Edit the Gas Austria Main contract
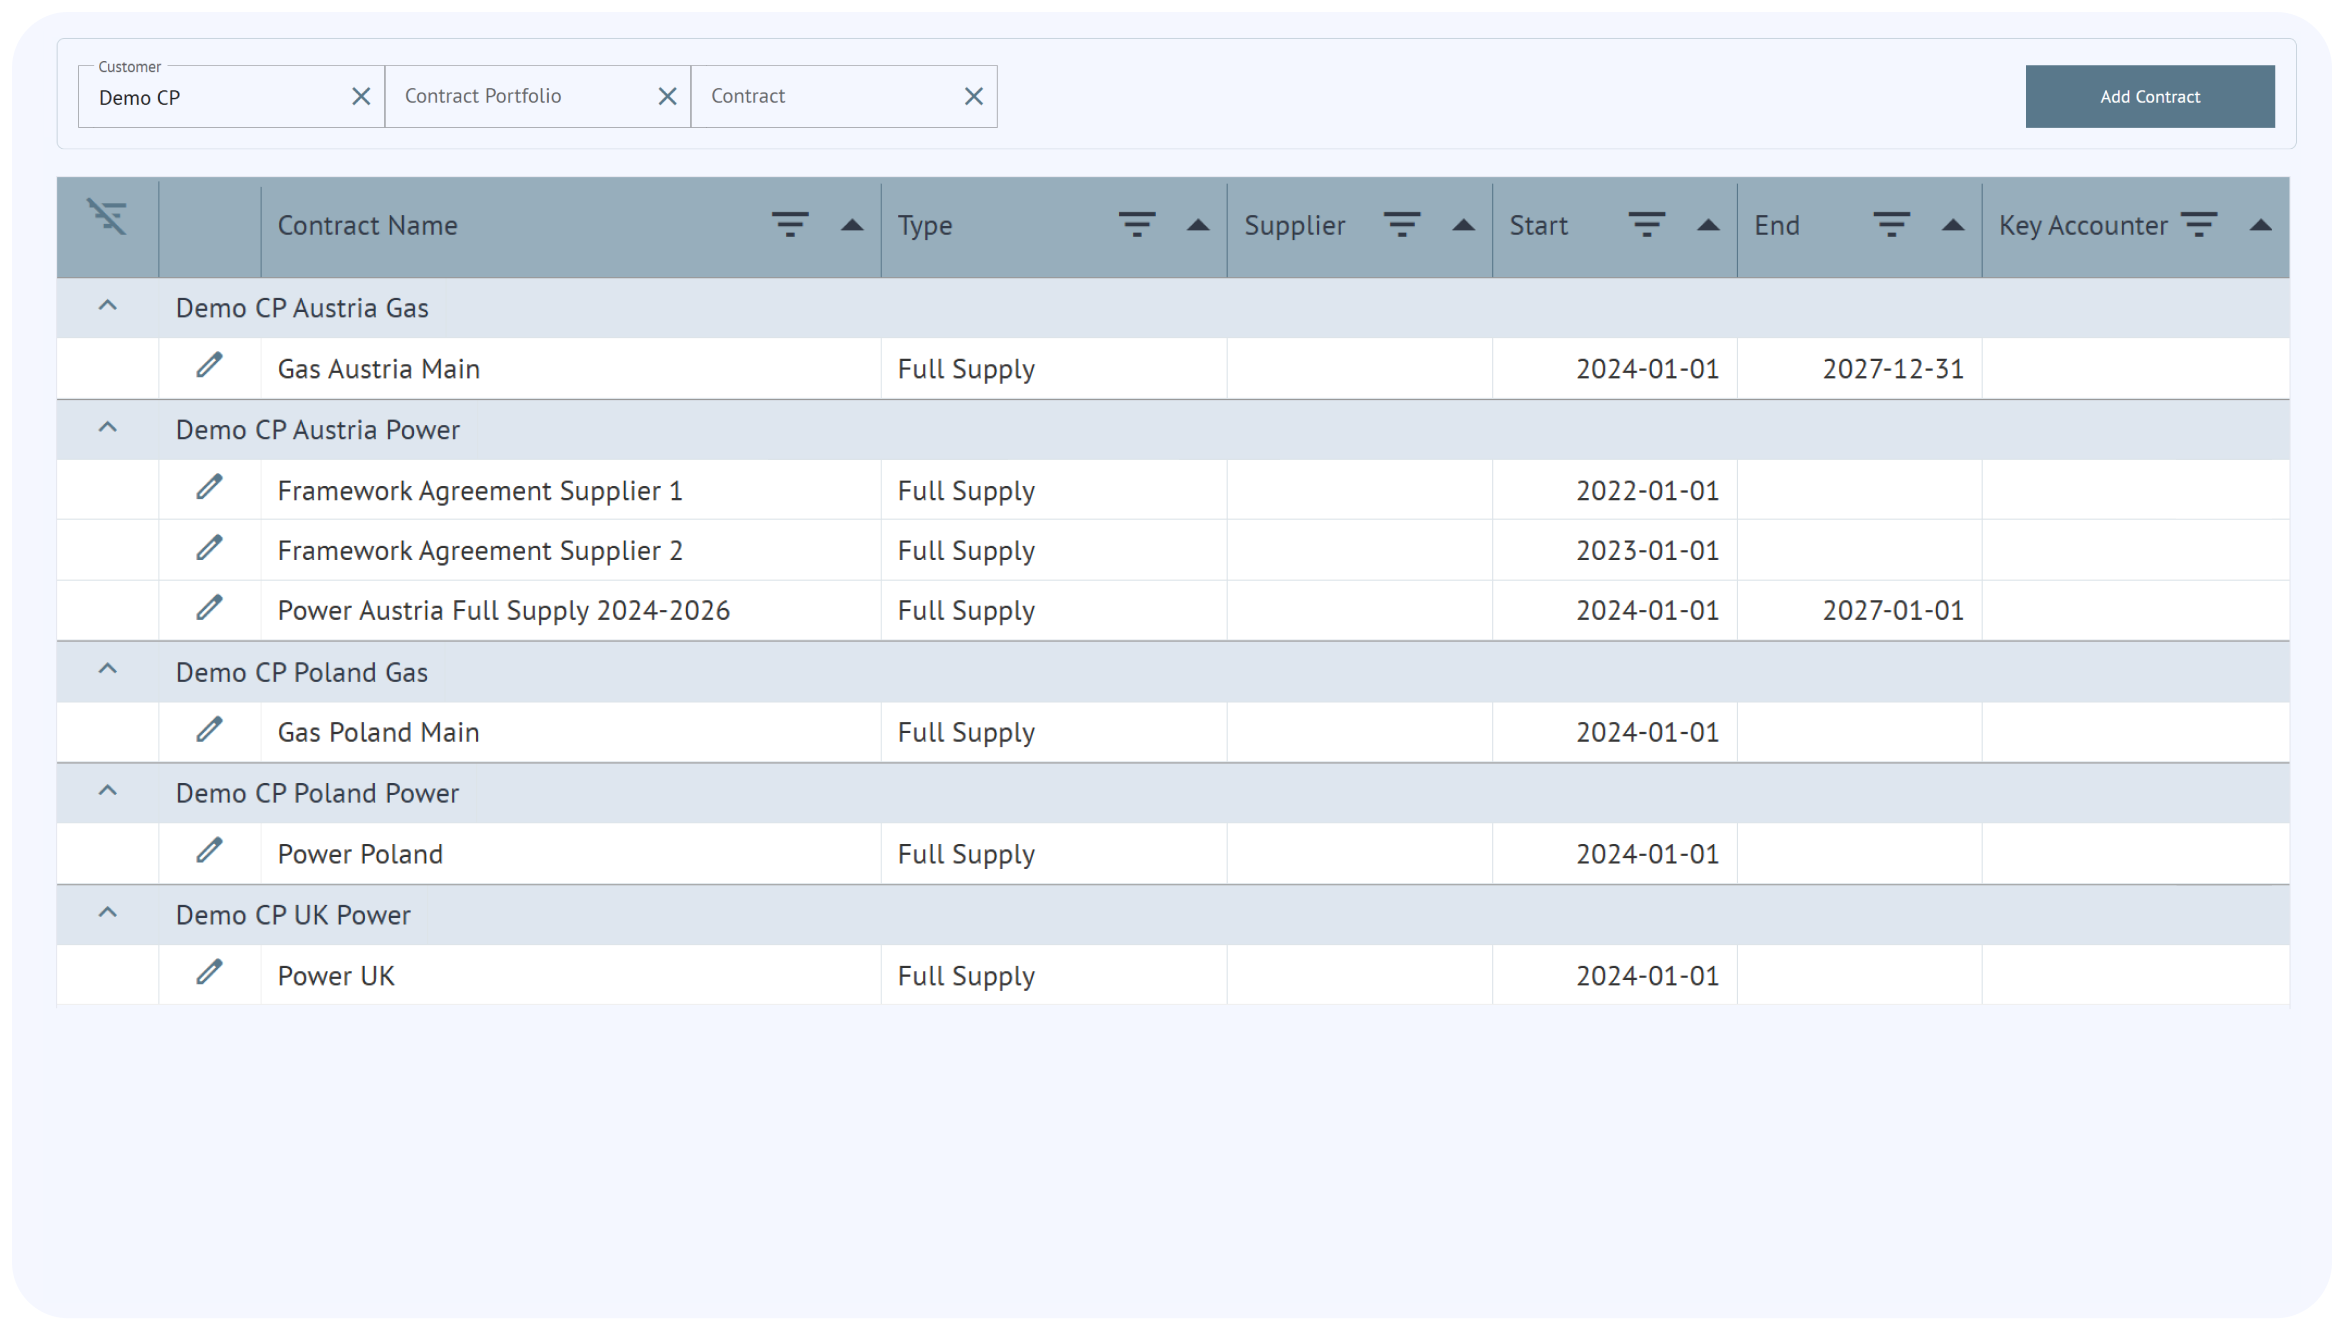 pos(209,366)
